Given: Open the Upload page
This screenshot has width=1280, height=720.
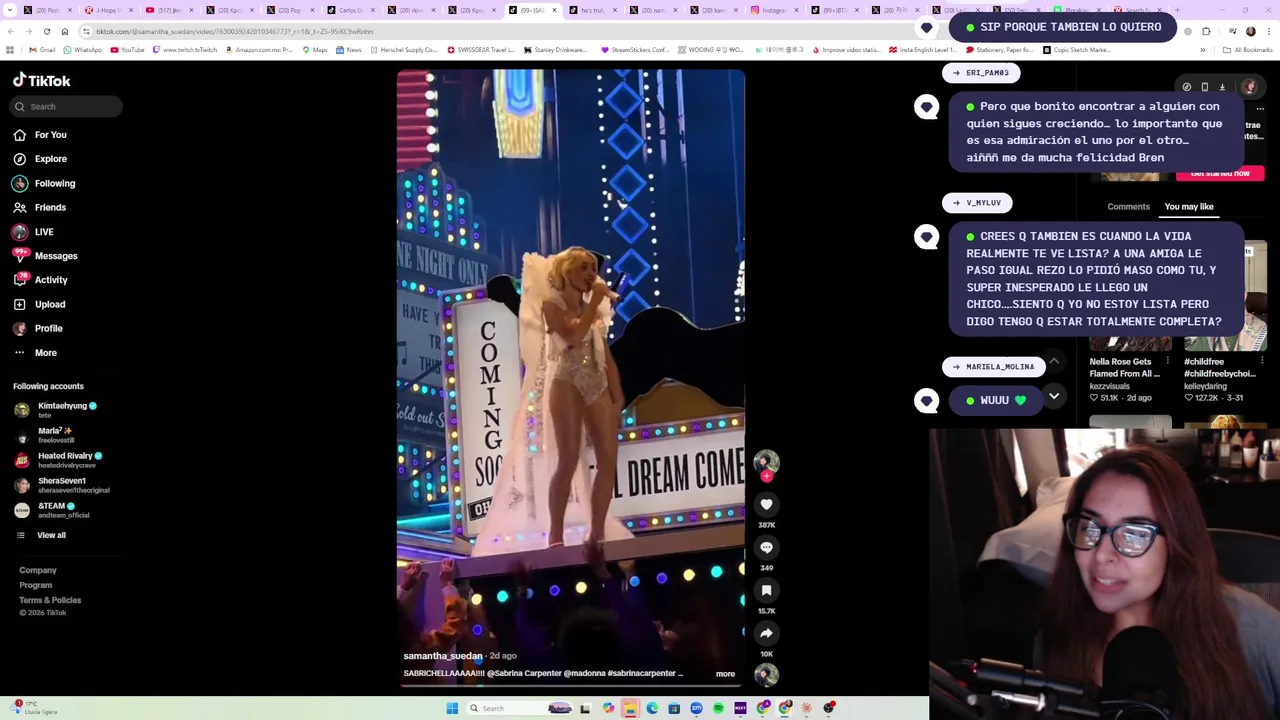Looking at the screenshot, I should 40,304.
